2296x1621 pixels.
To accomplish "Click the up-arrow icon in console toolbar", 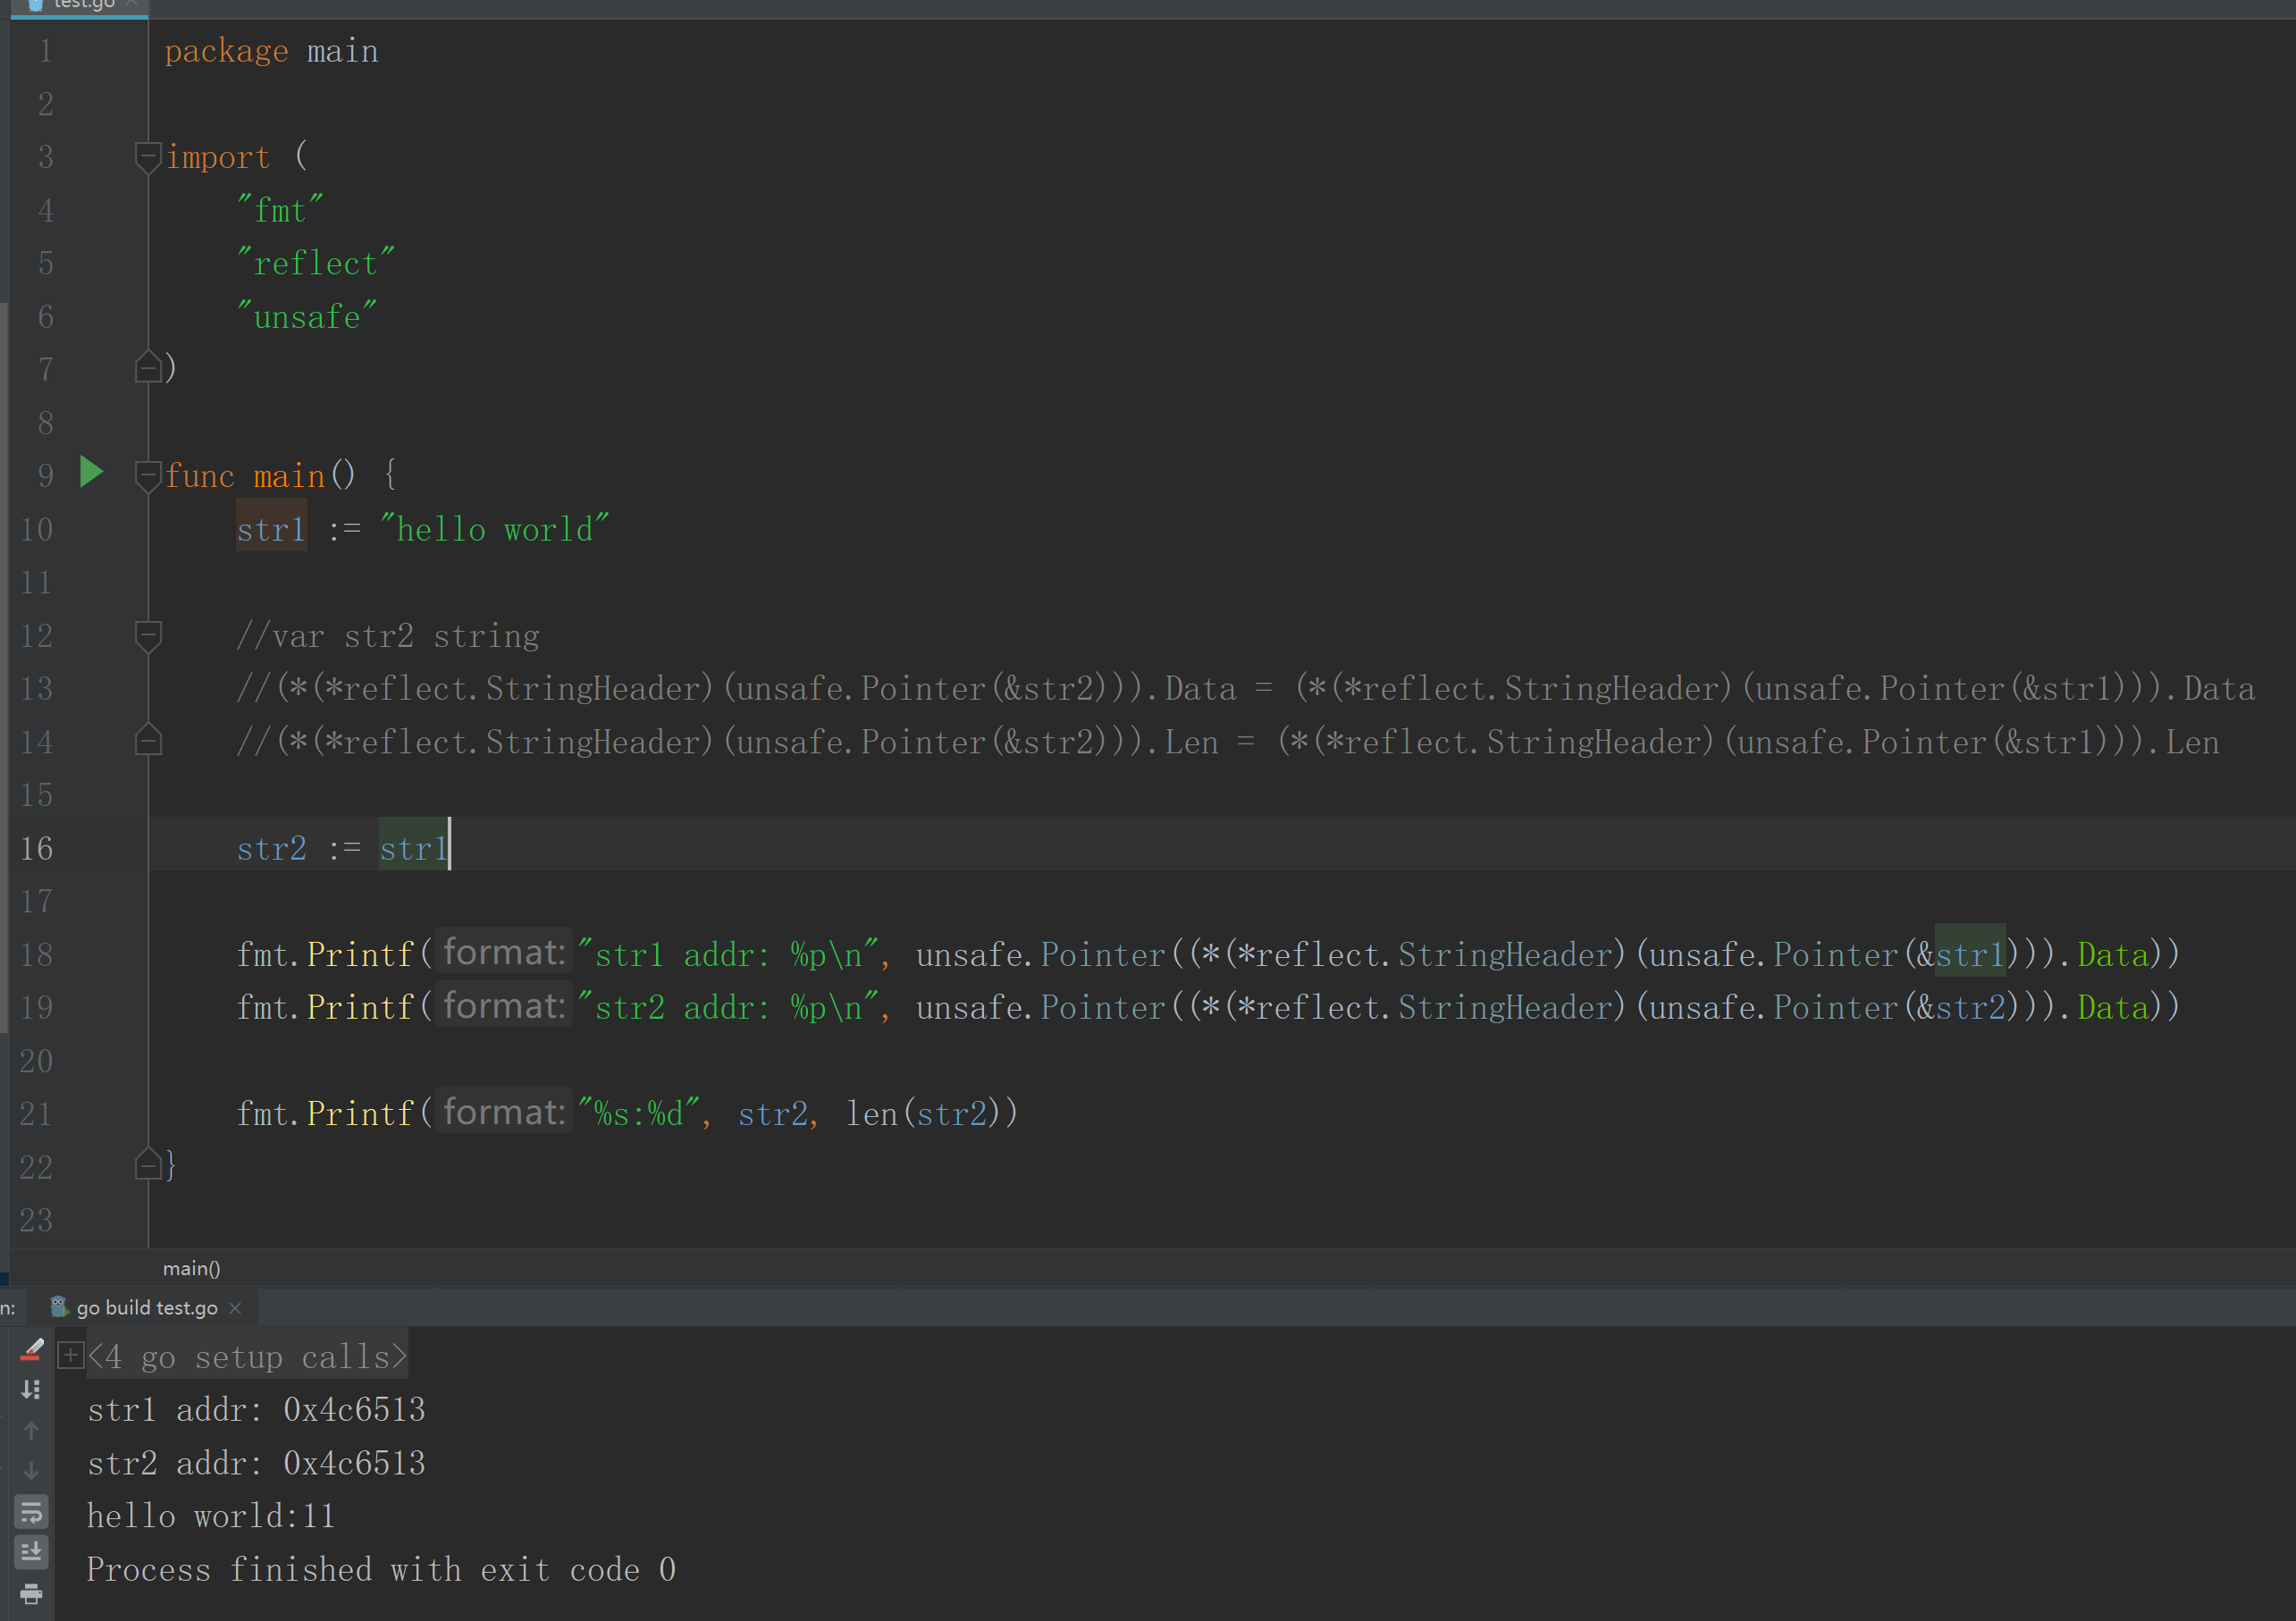I will 31,1431.
